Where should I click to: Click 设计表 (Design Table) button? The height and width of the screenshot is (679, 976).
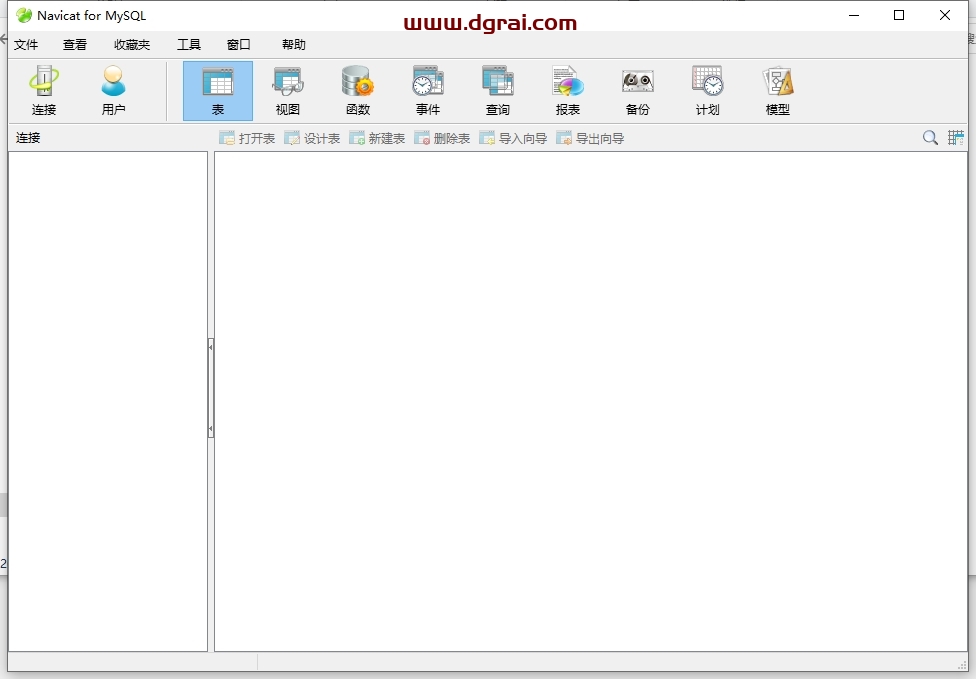click(312, 138)
